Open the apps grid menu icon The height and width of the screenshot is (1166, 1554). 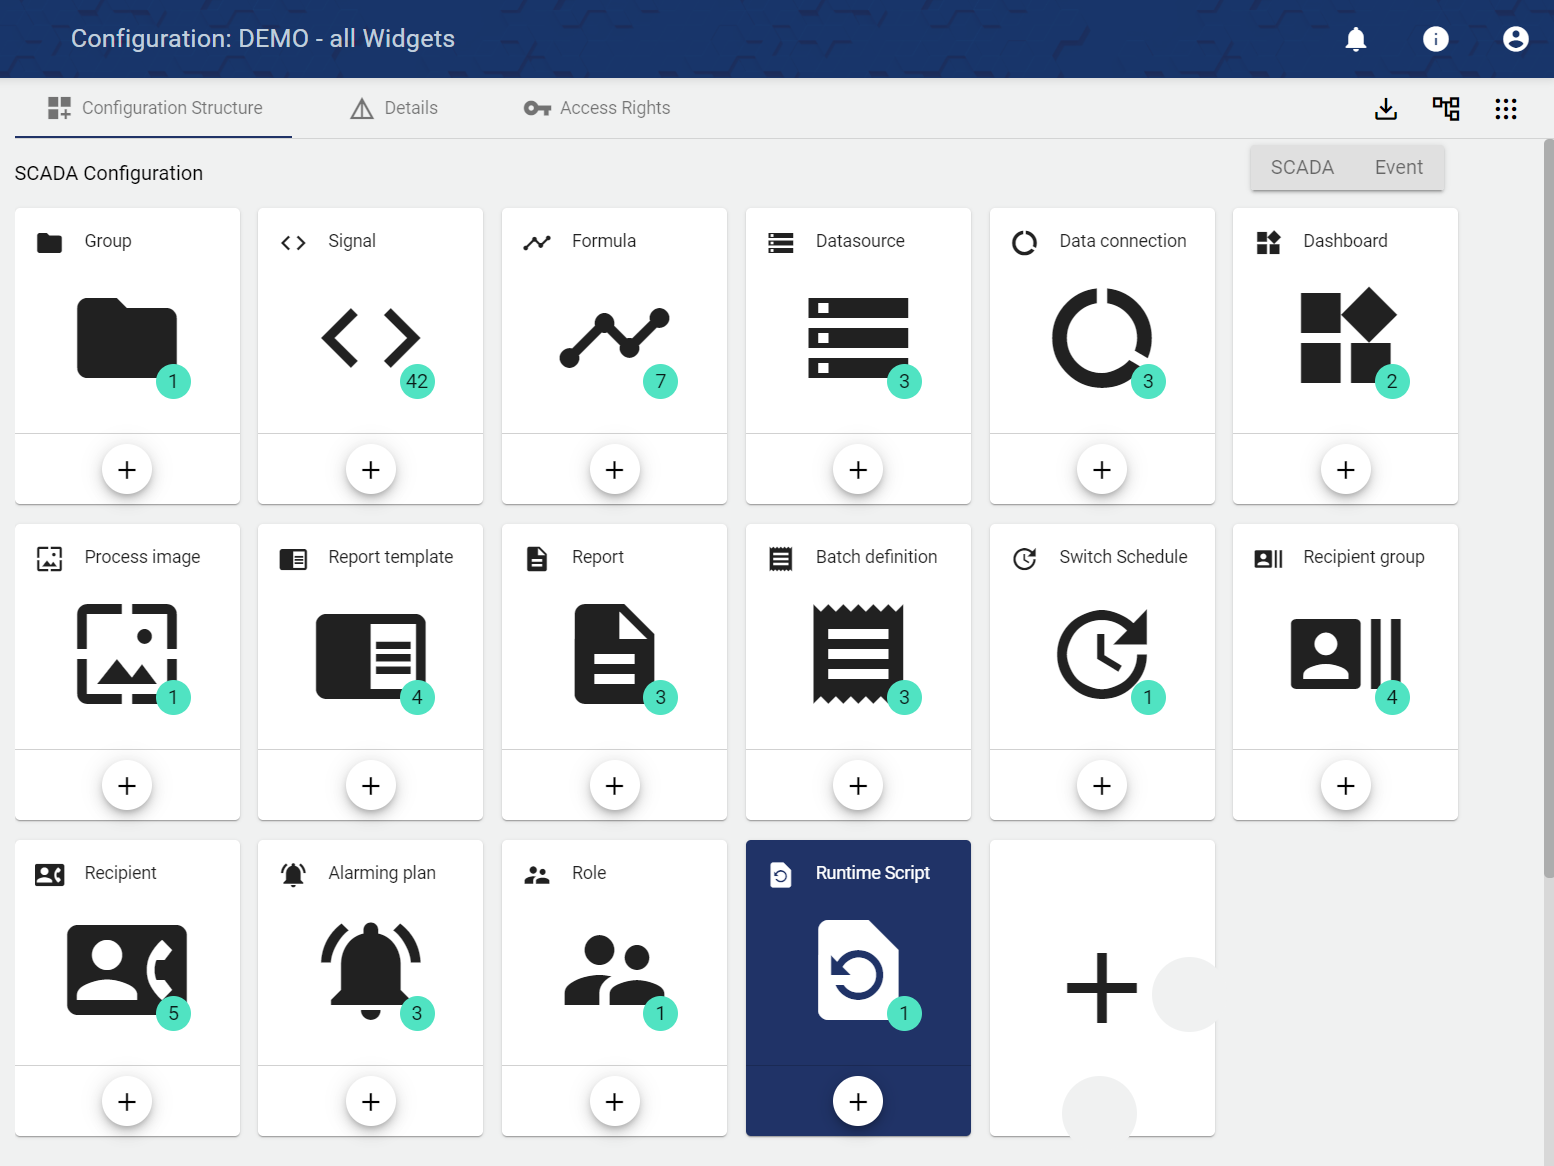click(1505, 108)
